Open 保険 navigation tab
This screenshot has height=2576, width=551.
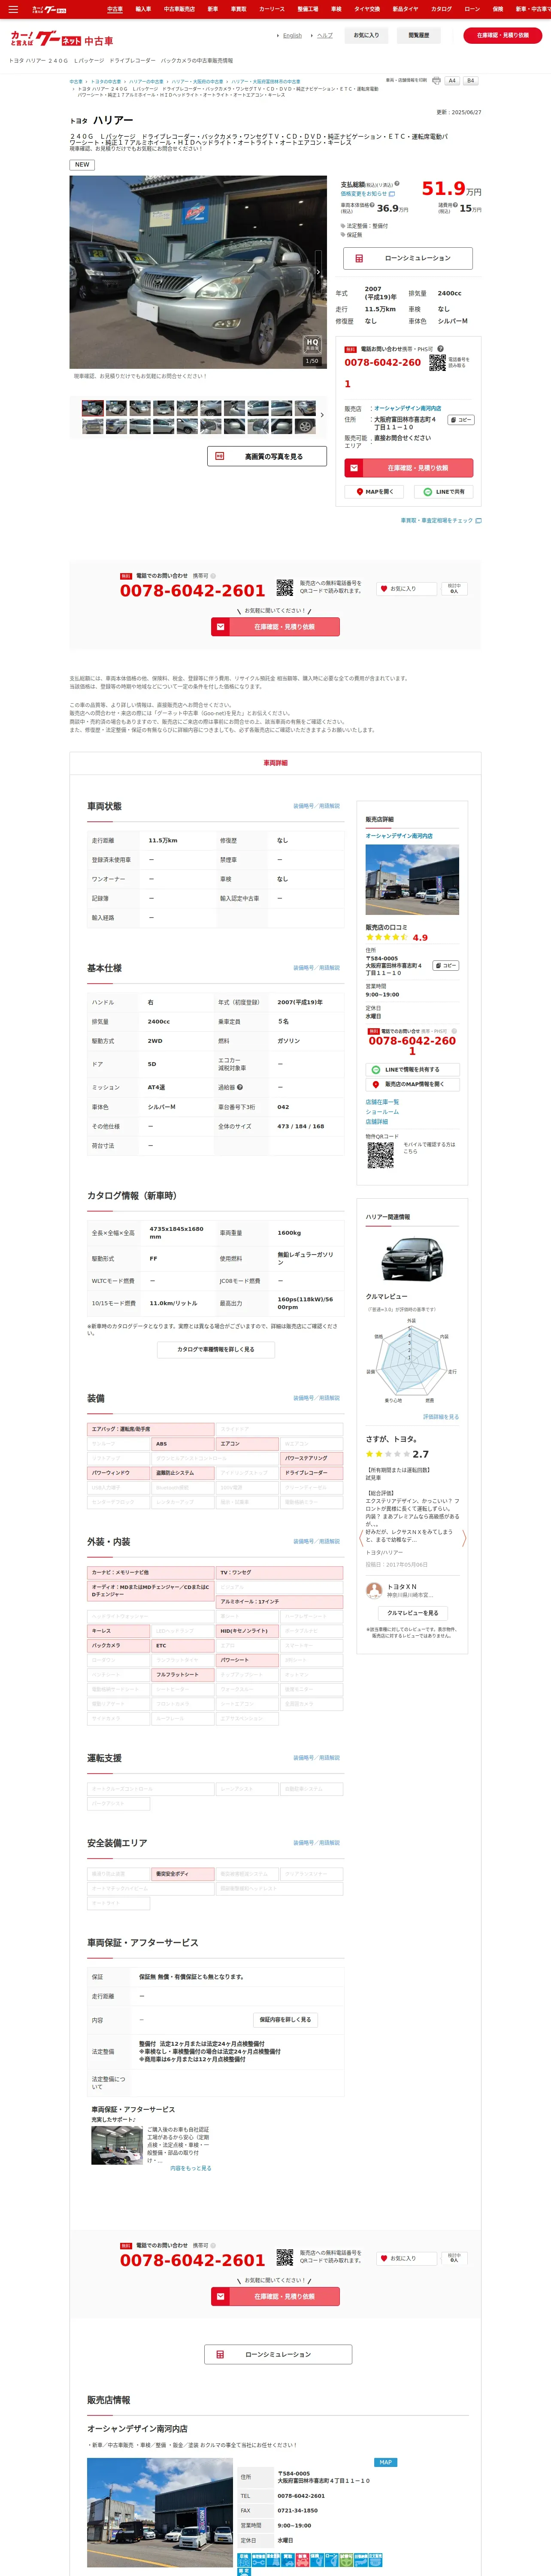coord(497,9)
